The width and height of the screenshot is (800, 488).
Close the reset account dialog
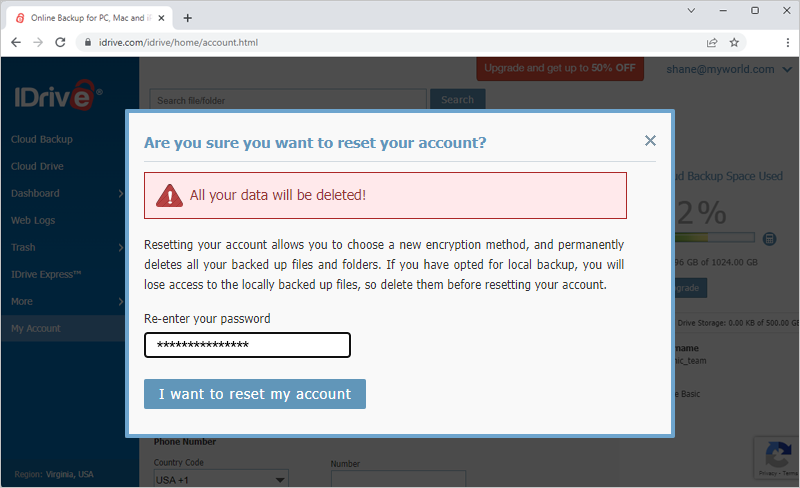pos(650,141)
